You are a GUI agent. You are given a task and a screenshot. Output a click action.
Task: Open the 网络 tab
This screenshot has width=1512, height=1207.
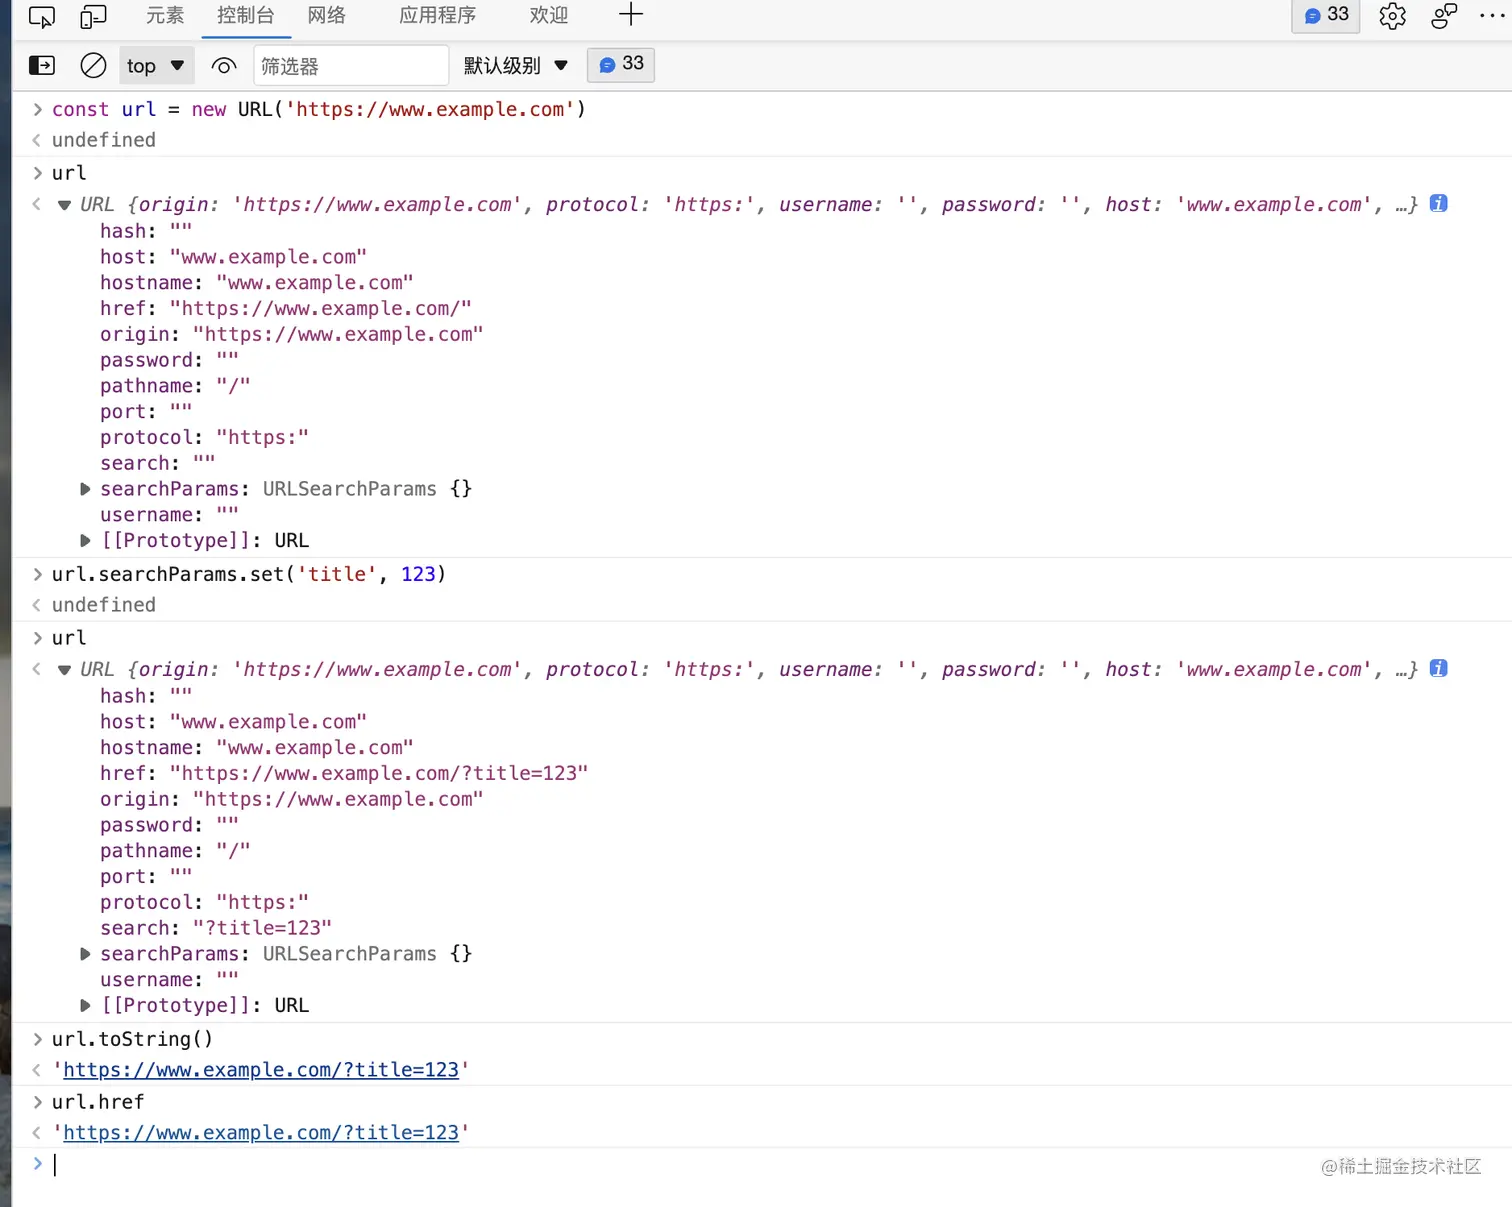(327, 15)
